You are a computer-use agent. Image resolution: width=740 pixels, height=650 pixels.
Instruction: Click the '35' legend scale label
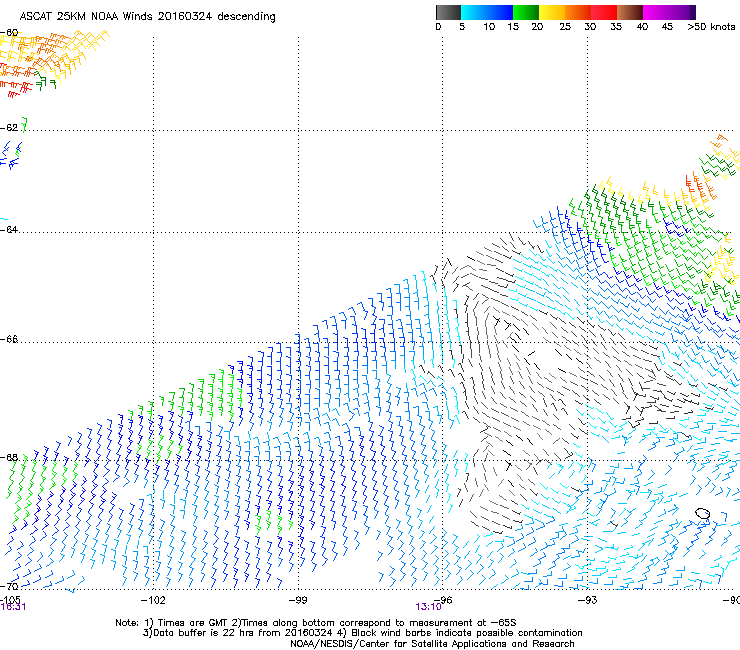616,27
